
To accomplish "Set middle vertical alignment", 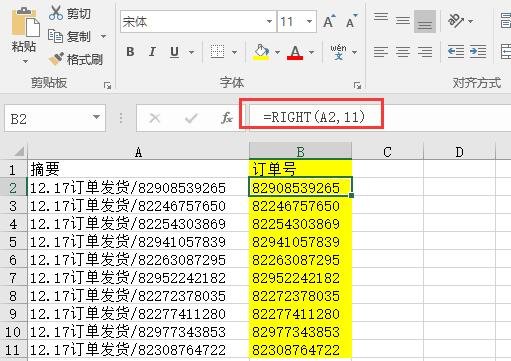I will coord(403,21).
